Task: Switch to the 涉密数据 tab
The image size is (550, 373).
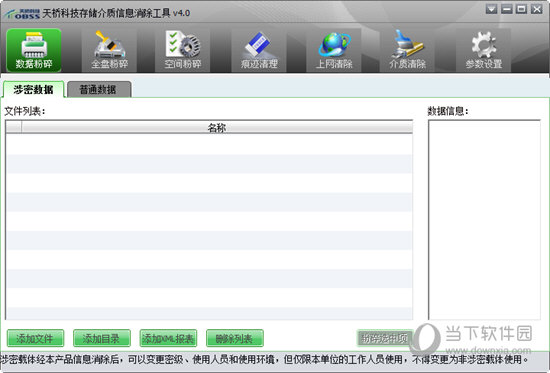Action: point(33,89)
